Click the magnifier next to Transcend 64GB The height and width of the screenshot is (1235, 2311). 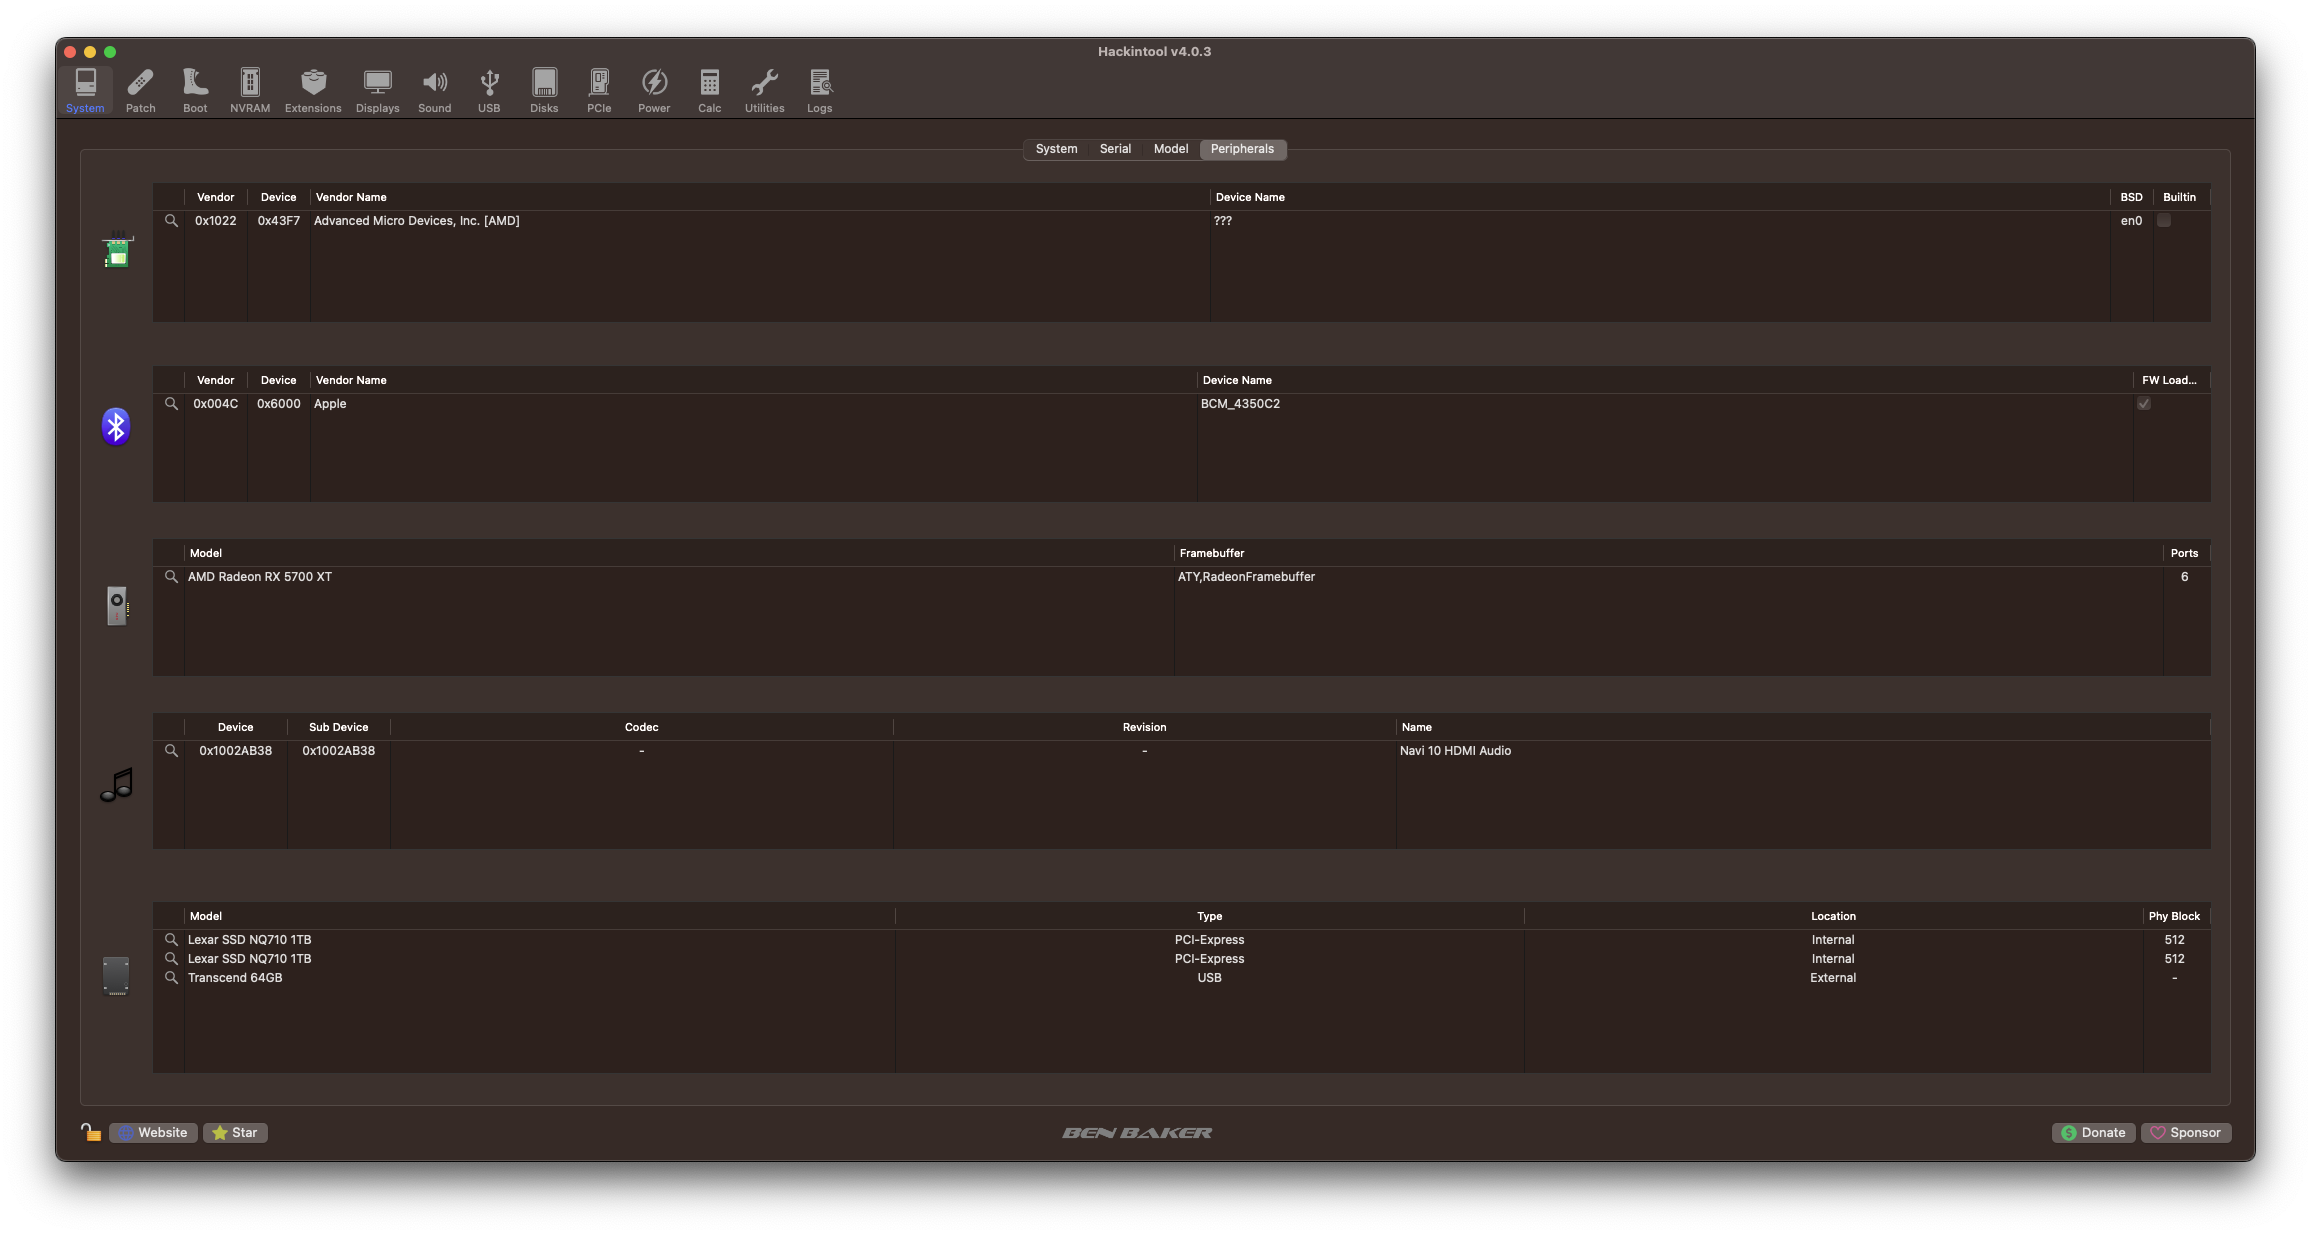[171, 978]
